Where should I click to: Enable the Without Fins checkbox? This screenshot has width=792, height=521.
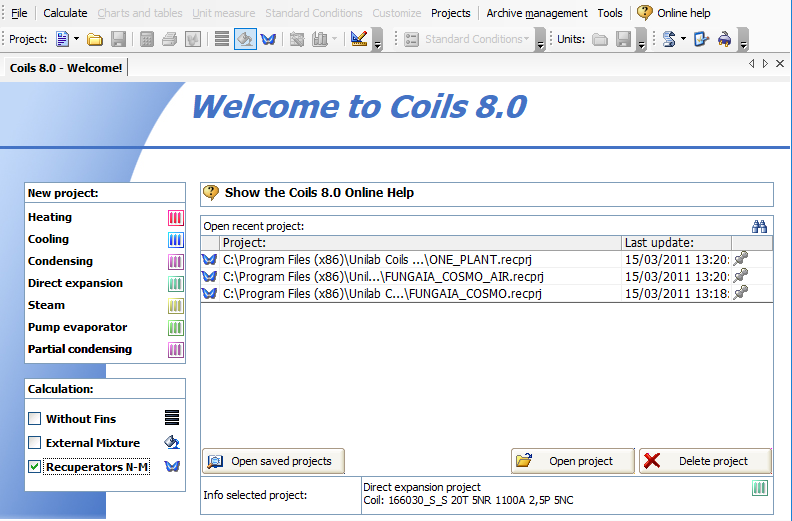34,418
